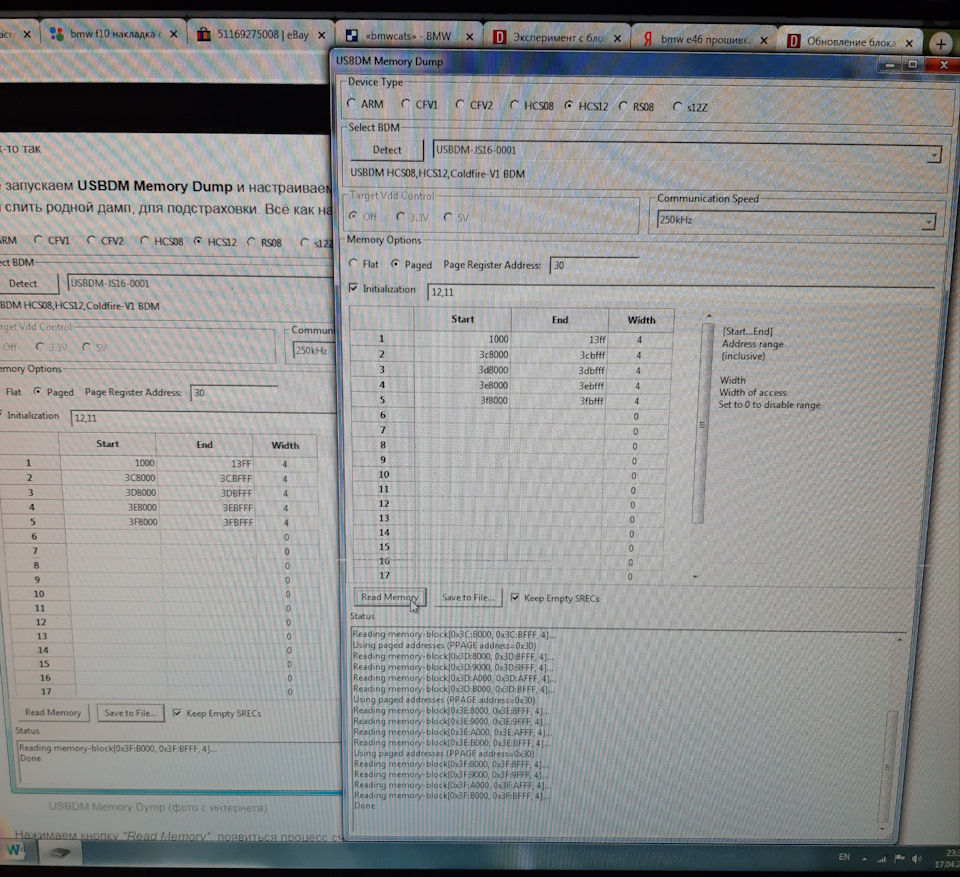Select HCS08 device type radio button
This screenshot has width=960, height=877.
point(514,105)
